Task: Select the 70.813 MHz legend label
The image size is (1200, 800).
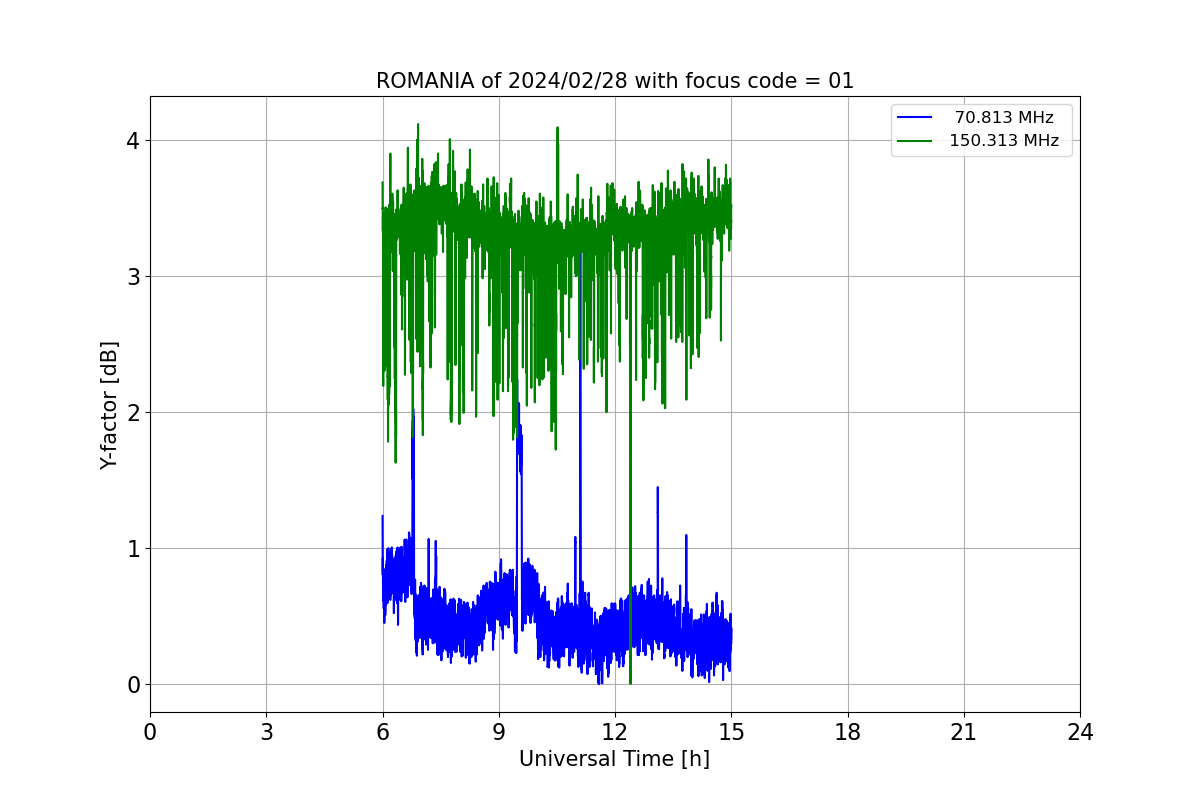Action: coord(1004,118)
